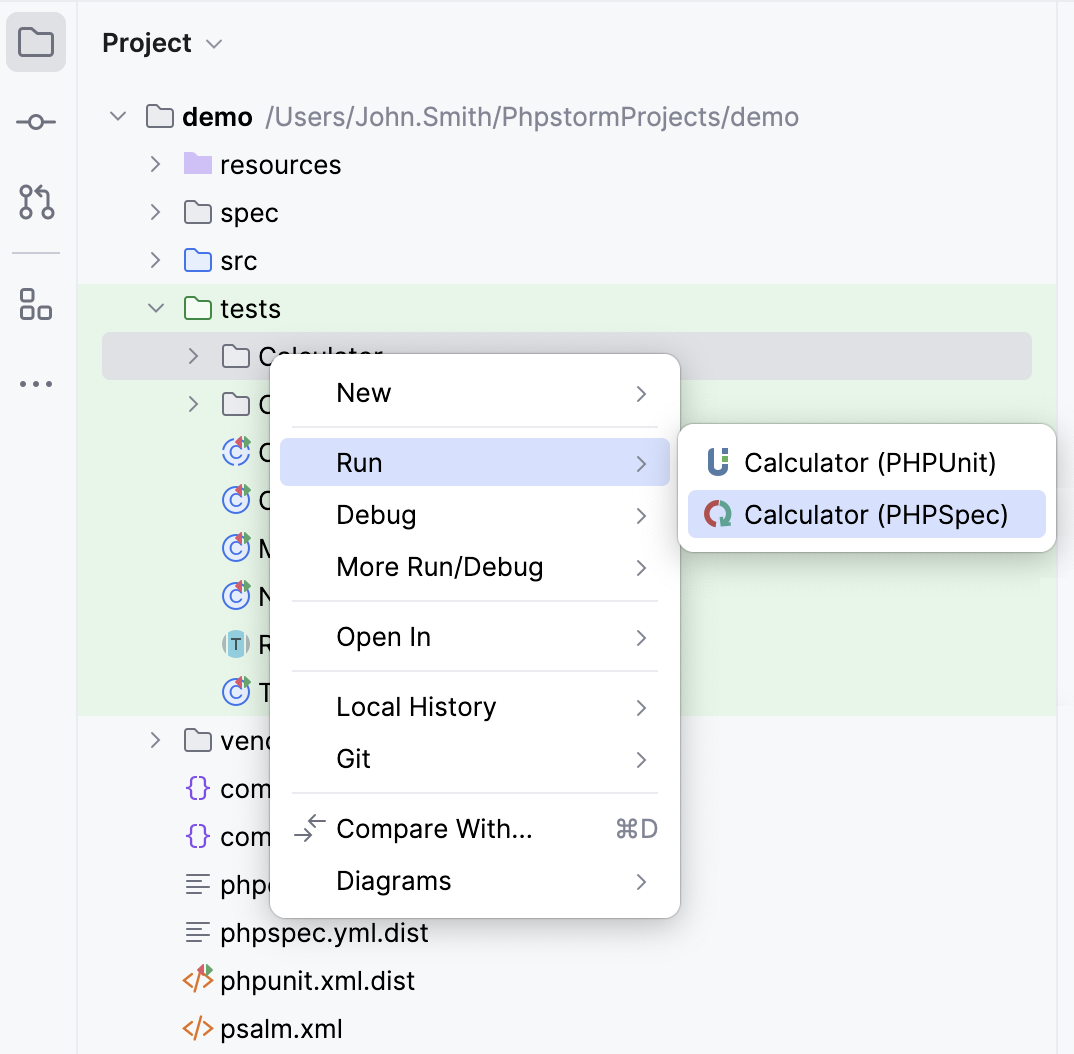Select the phpspec.yml.dist file
The image size is (1074, 1054).
click(x=324, y=932)
